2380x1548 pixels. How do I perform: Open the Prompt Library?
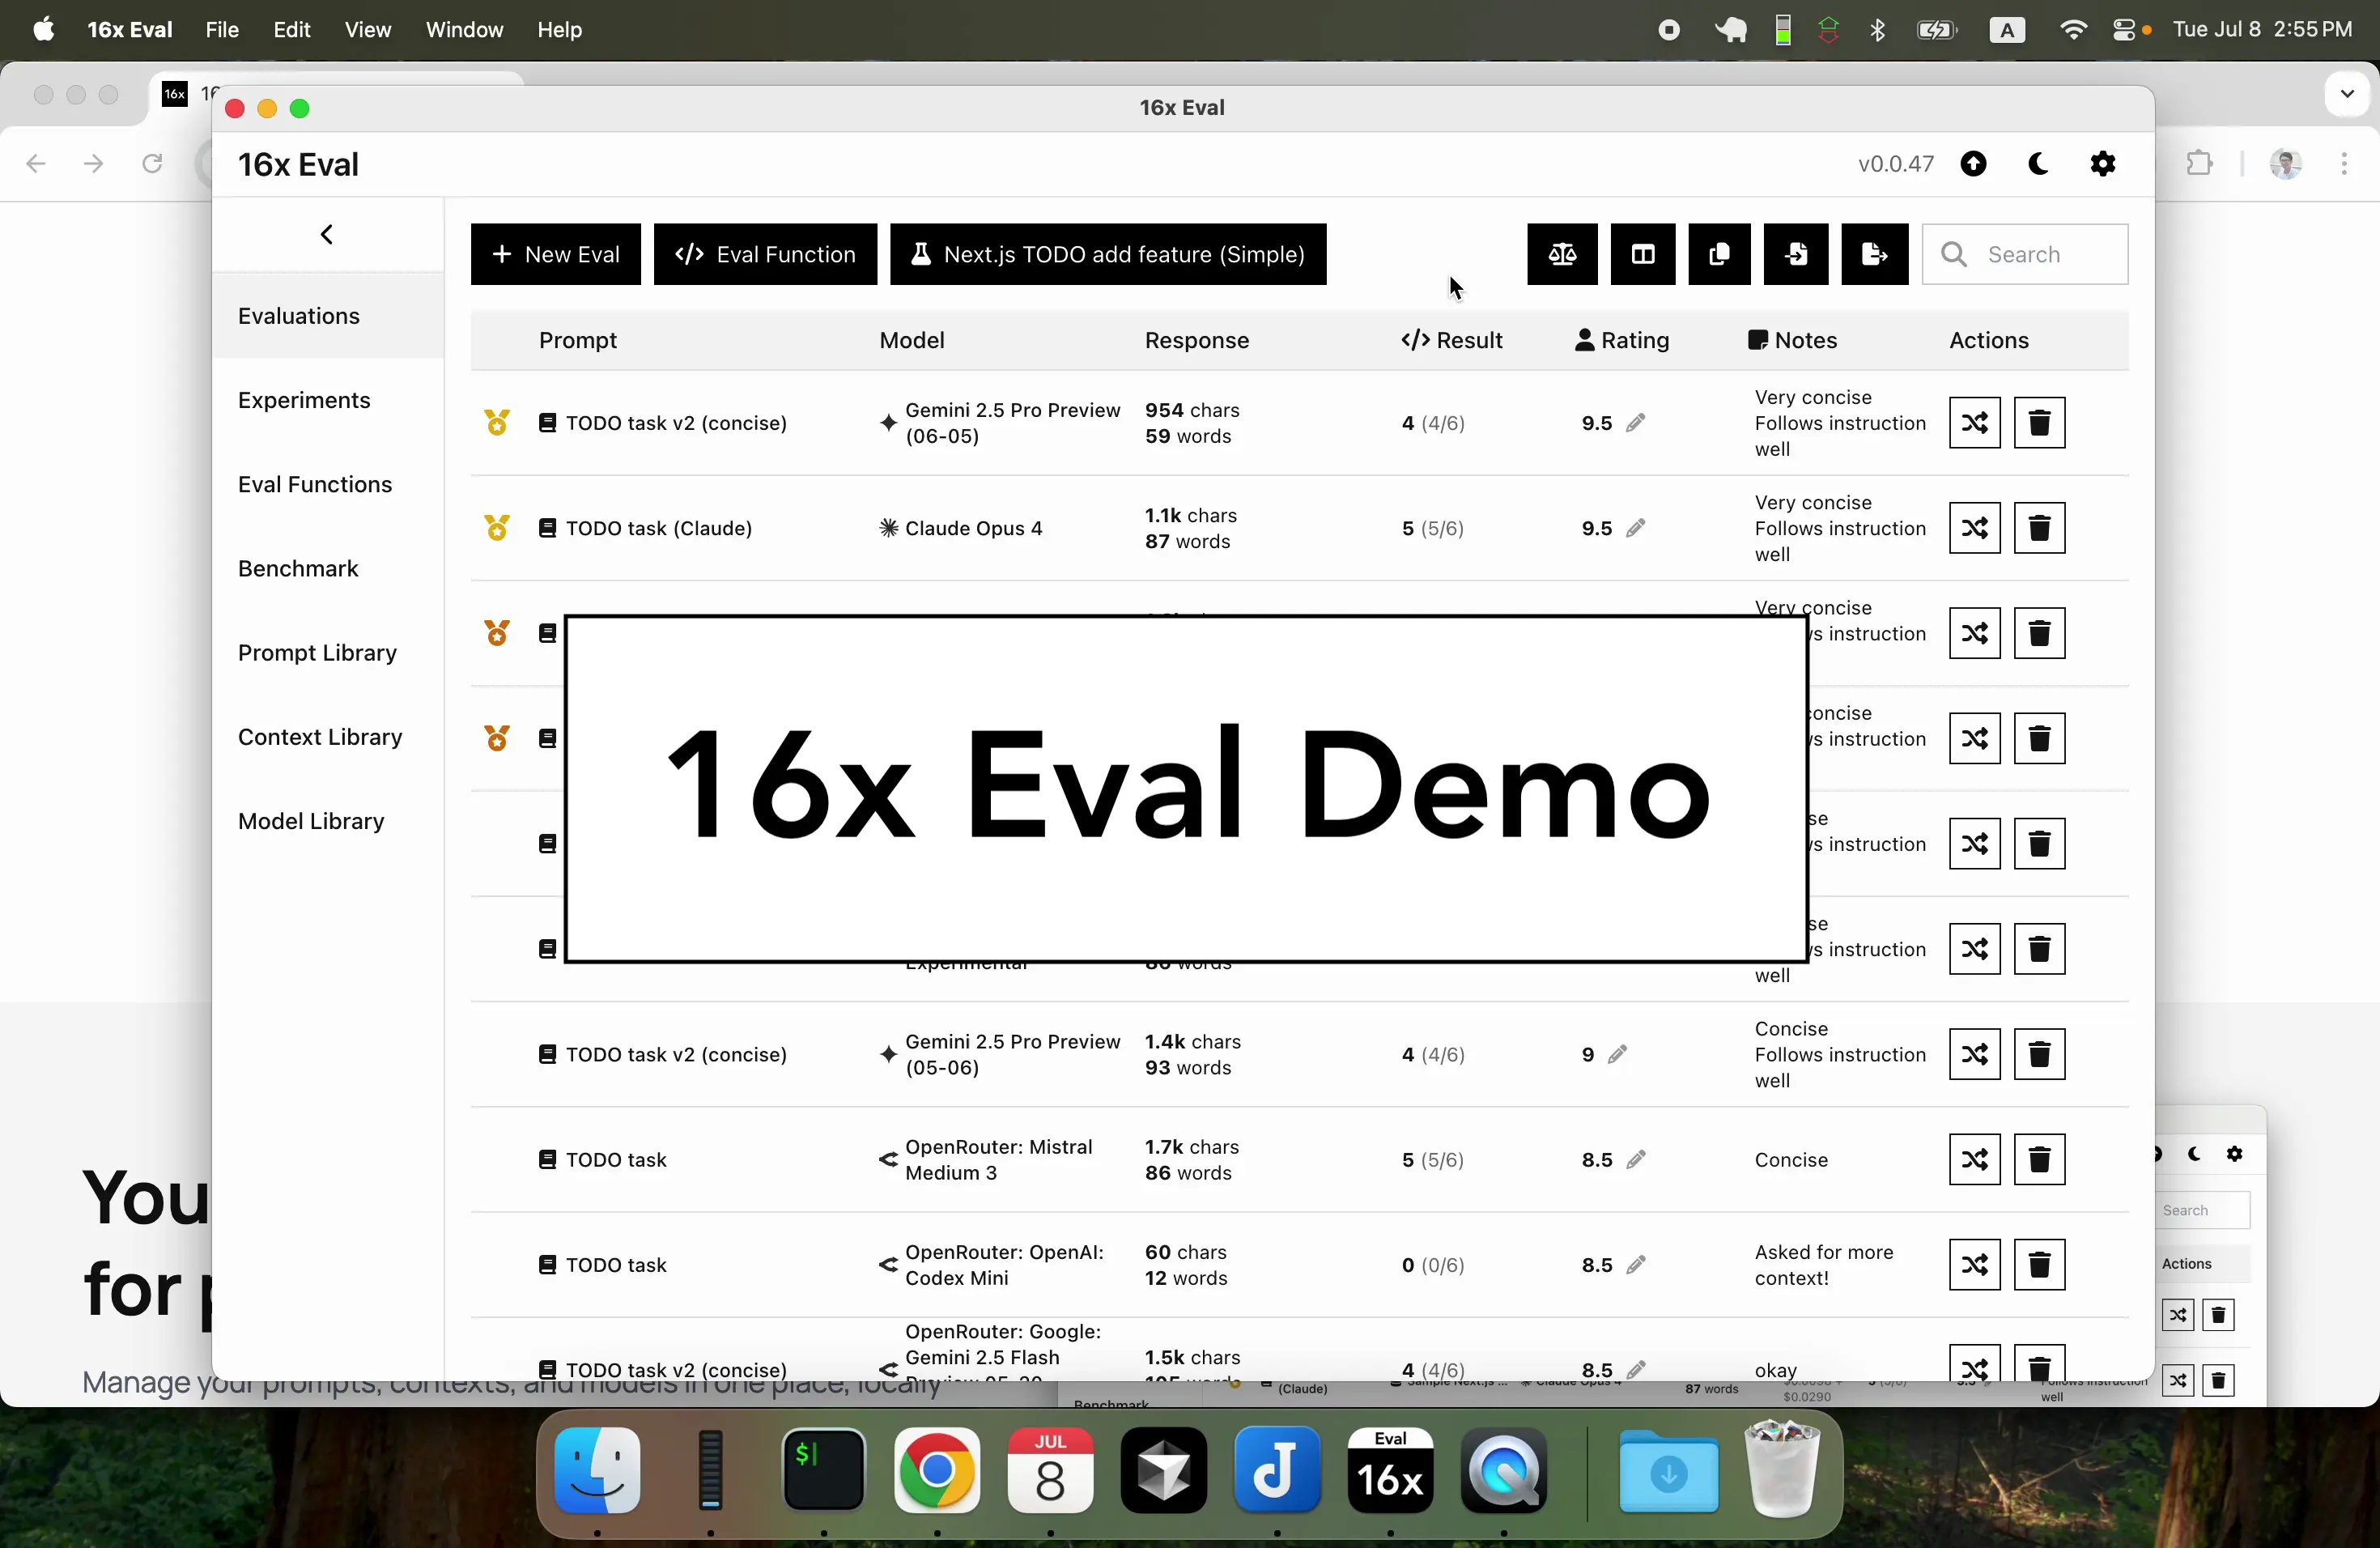point(327,653)
